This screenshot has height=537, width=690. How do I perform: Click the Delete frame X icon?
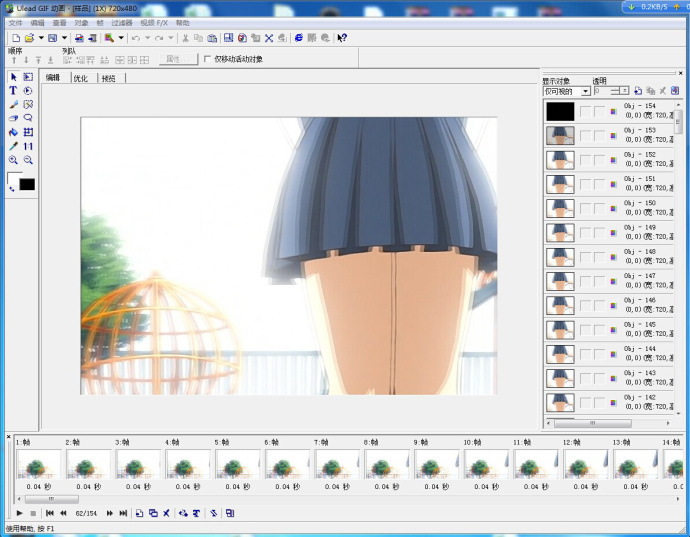coord(166,513)
